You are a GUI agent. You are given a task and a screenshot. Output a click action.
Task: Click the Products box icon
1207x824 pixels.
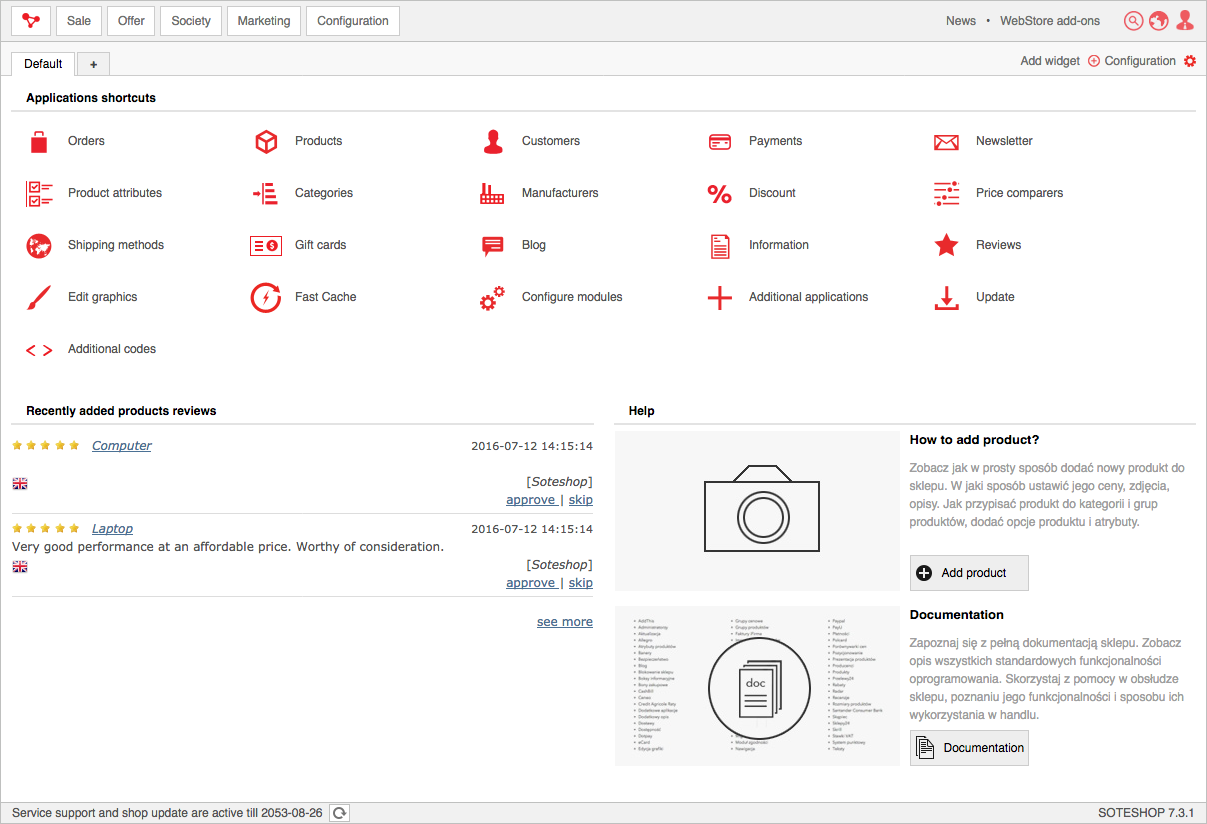point(266,142)
